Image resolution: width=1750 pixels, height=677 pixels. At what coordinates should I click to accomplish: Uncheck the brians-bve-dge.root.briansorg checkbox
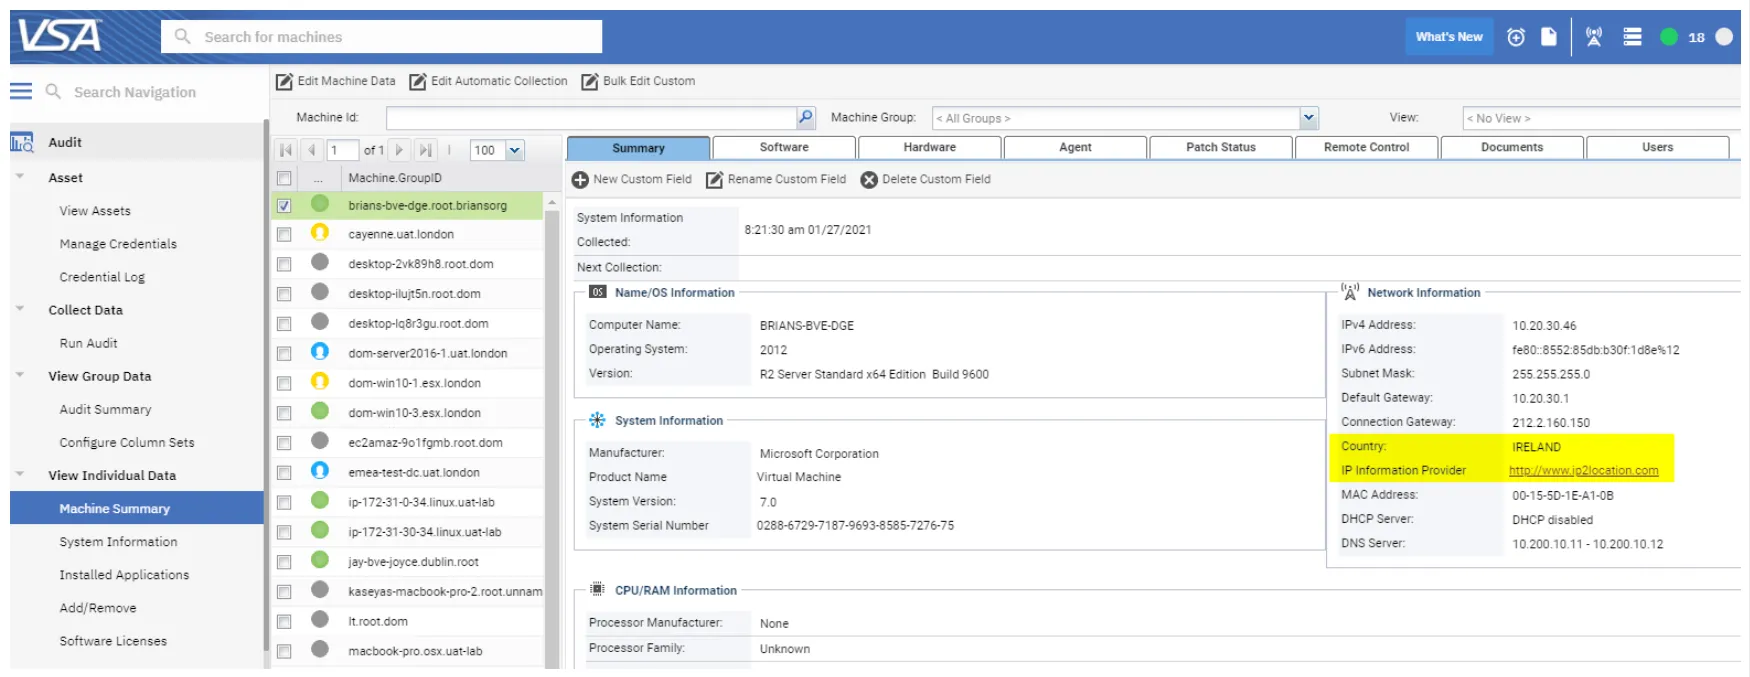(284, 206)
